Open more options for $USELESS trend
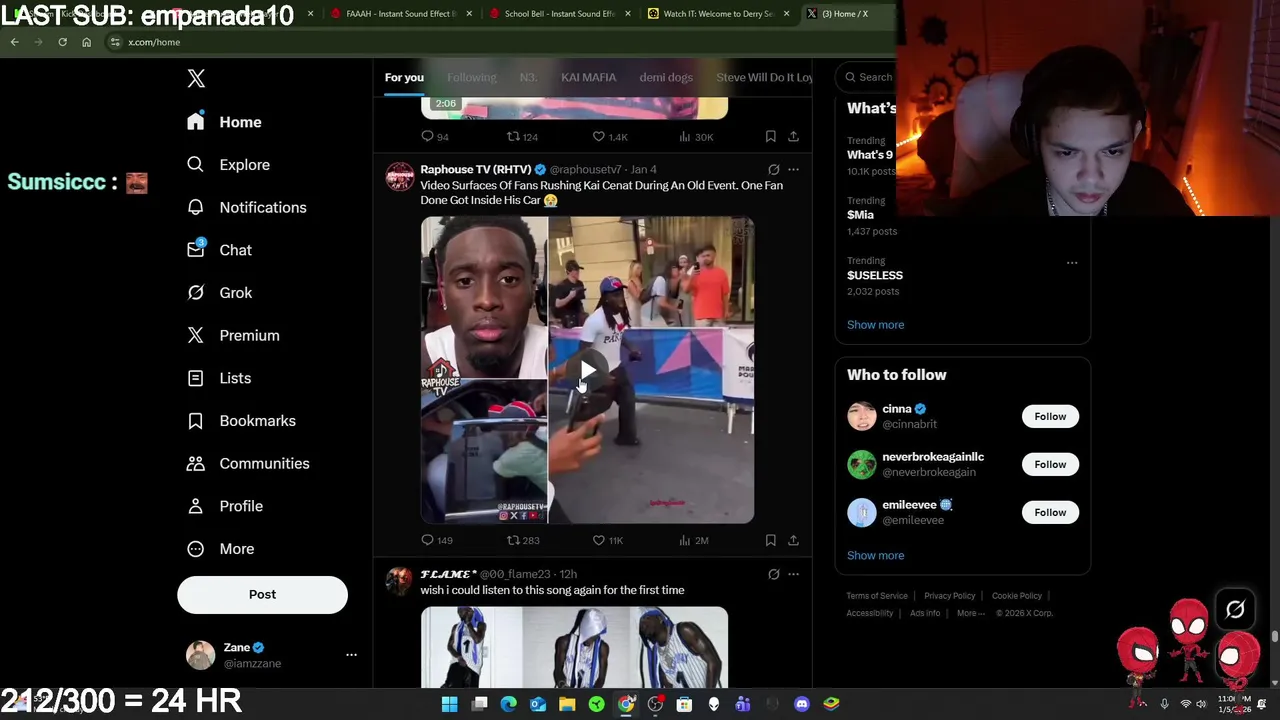This screenshot has height=720, width=1280. pyautogui.click(x=1072, y=263)
